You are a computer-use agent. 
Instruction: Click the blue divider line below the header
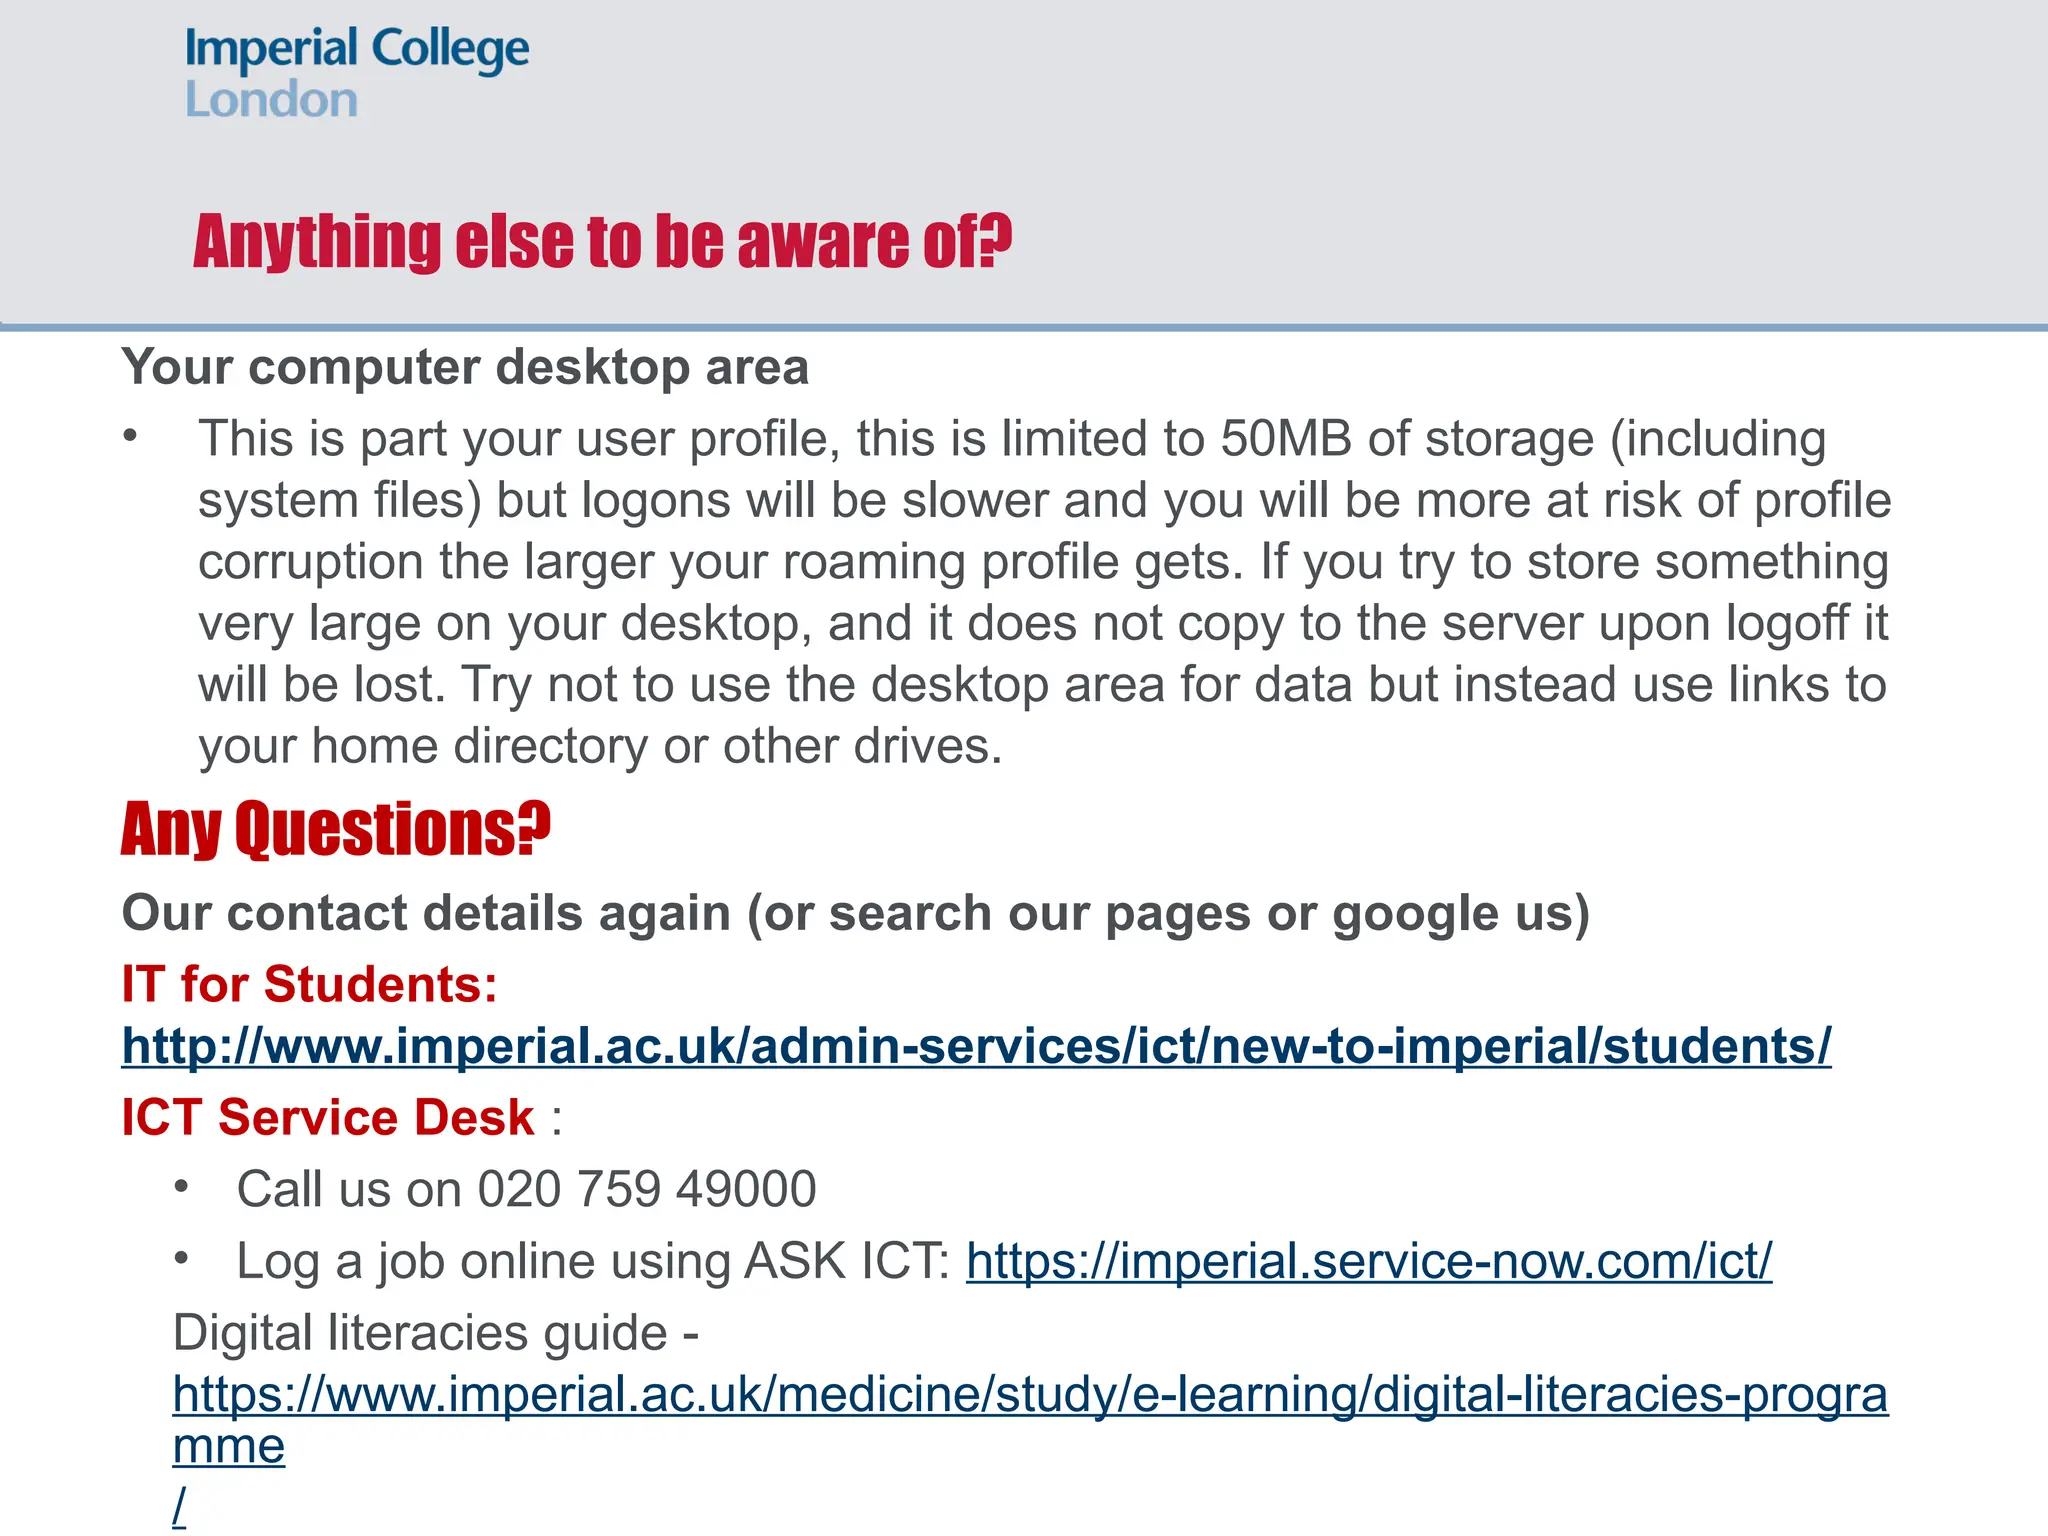1024,327
